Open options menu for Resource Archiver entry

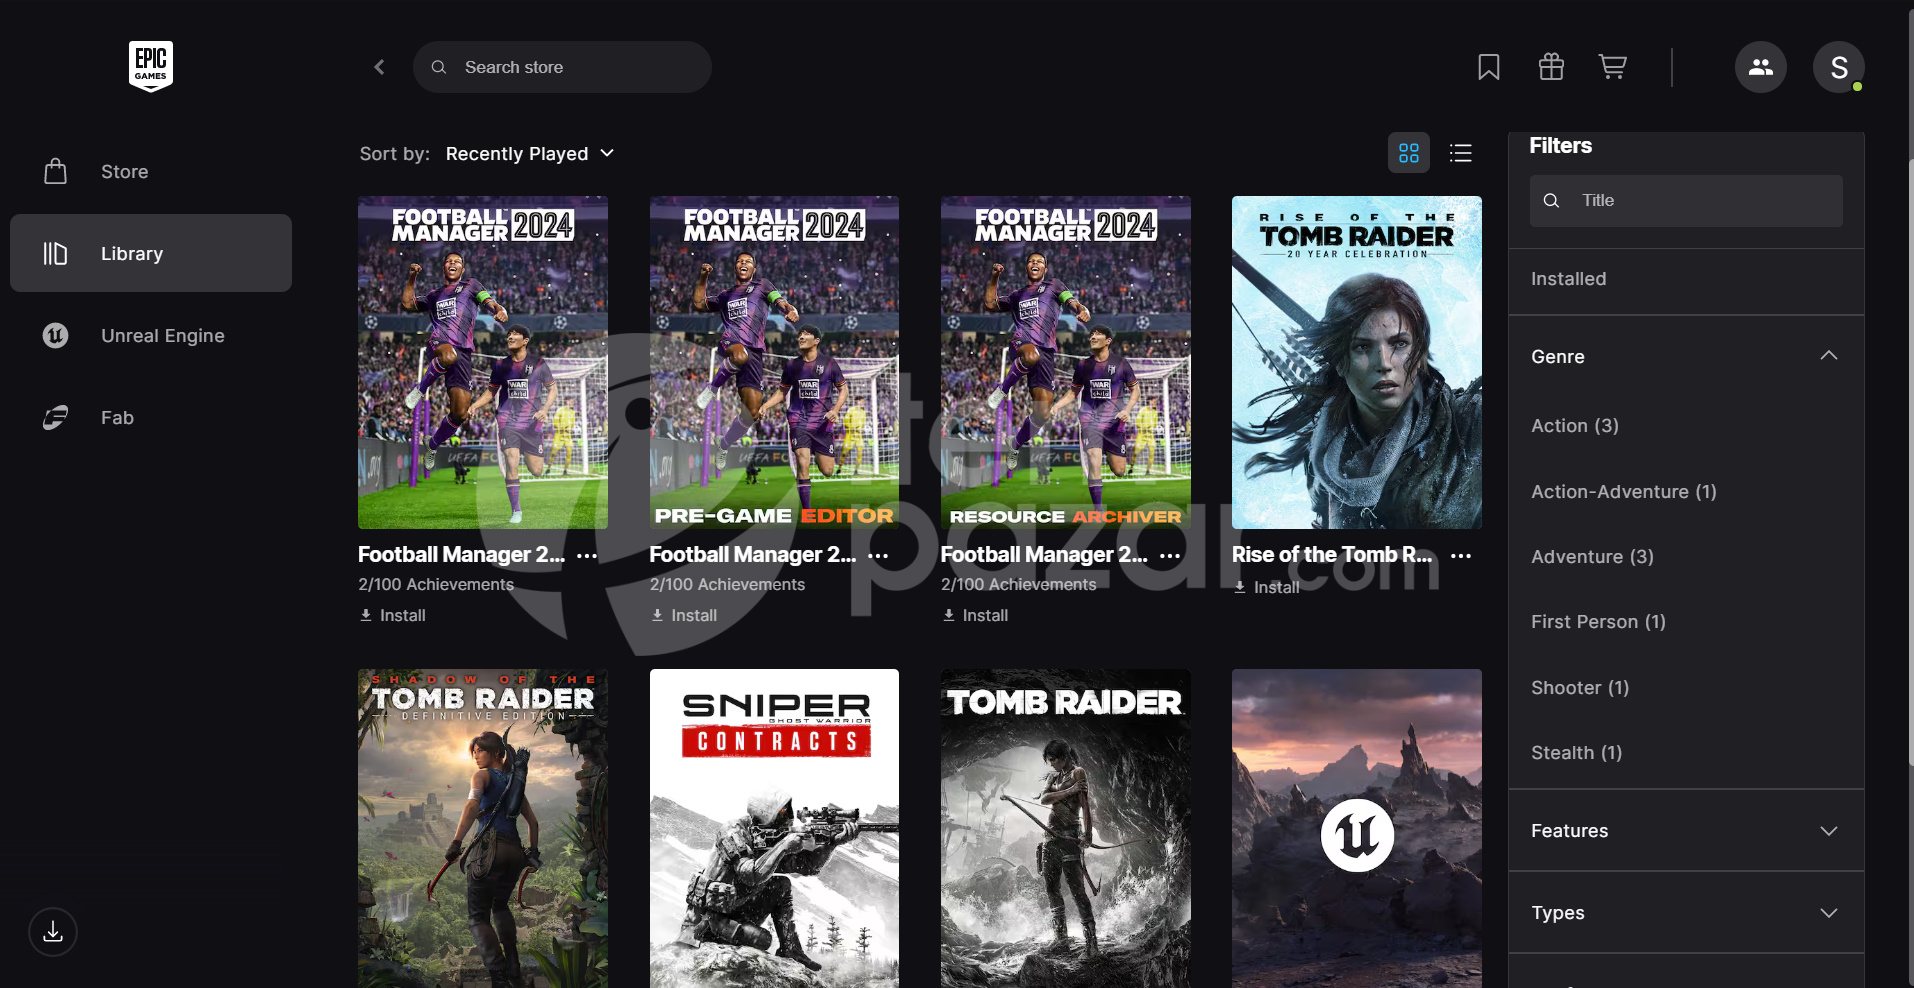(x=1170, y=555)
